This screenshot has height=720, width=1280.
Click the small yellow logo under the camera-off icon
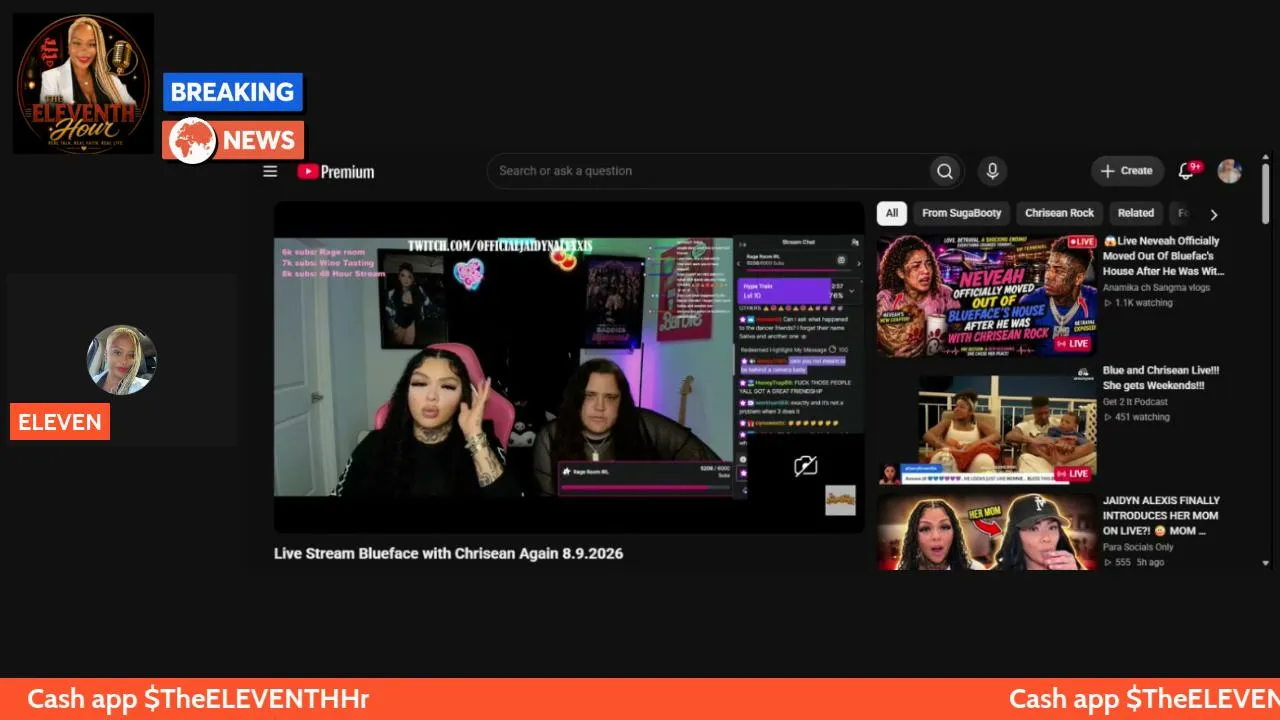click(840, 500)
